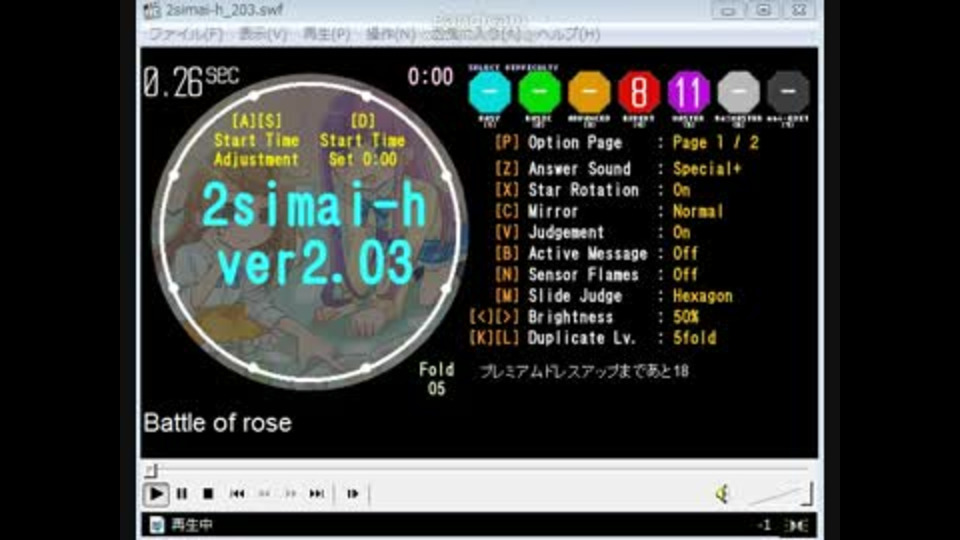960x540 pixels.
Task: Toggle the [V] Judgement option
Action: pos(593,232)
